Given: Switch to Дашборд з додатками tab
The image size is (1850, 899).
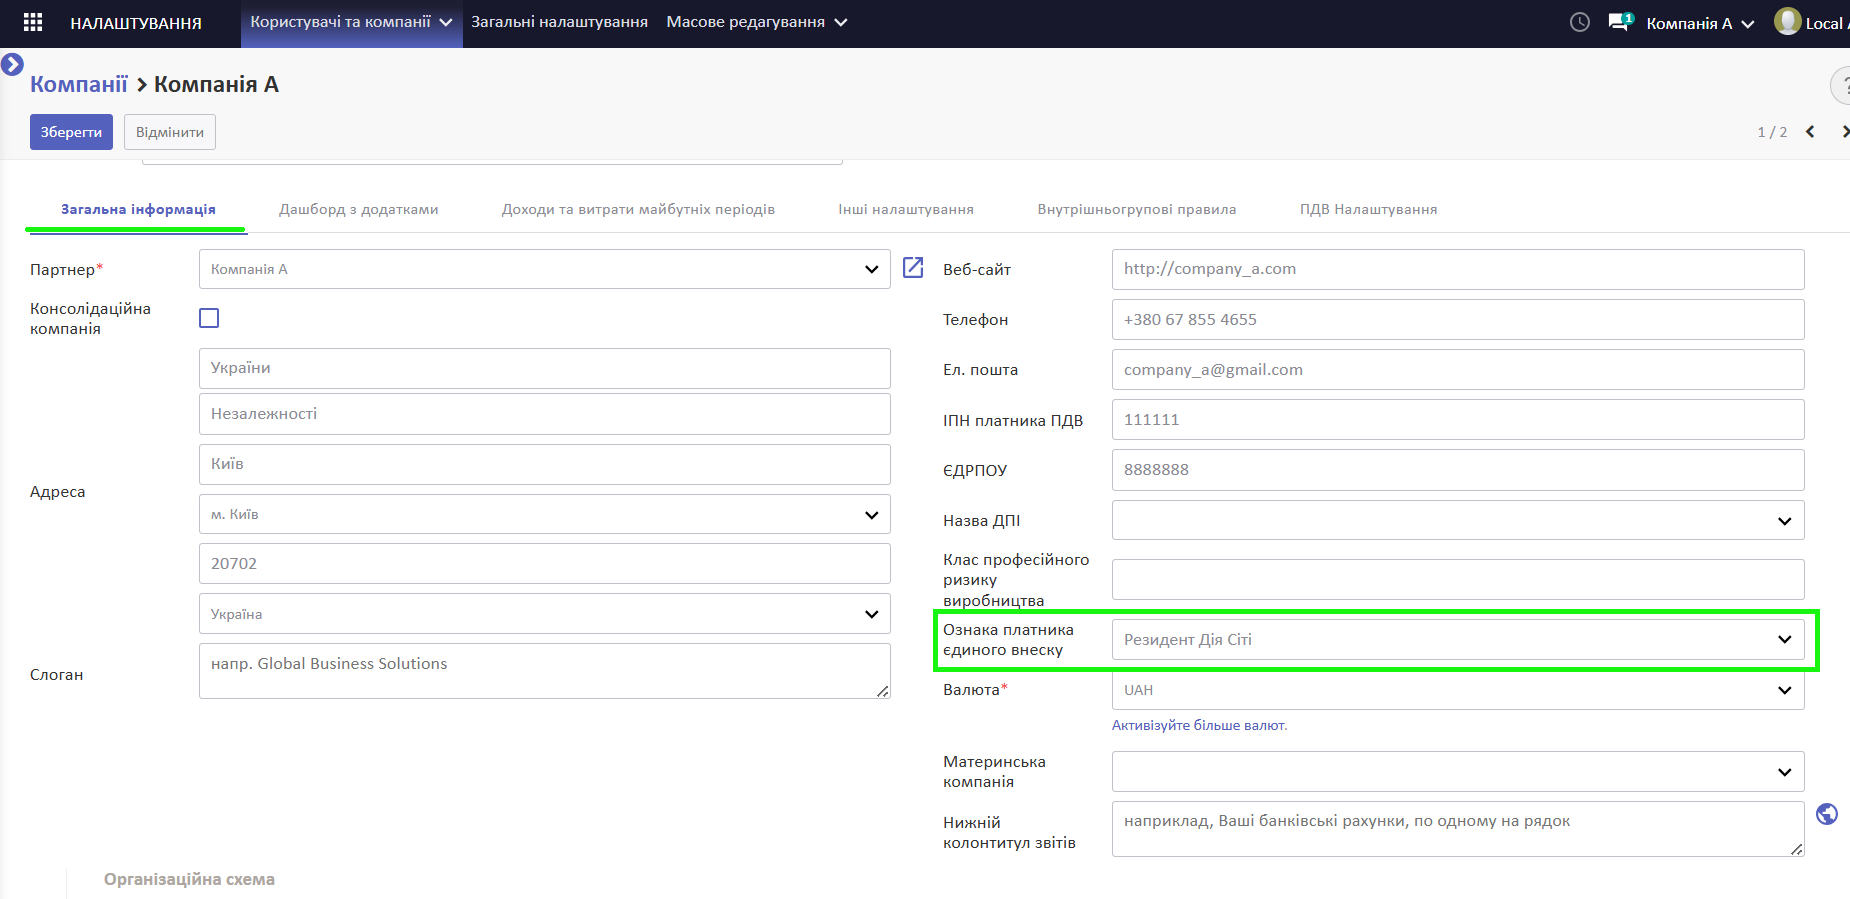Looking at the screenshot, I should tap(359, 209).
